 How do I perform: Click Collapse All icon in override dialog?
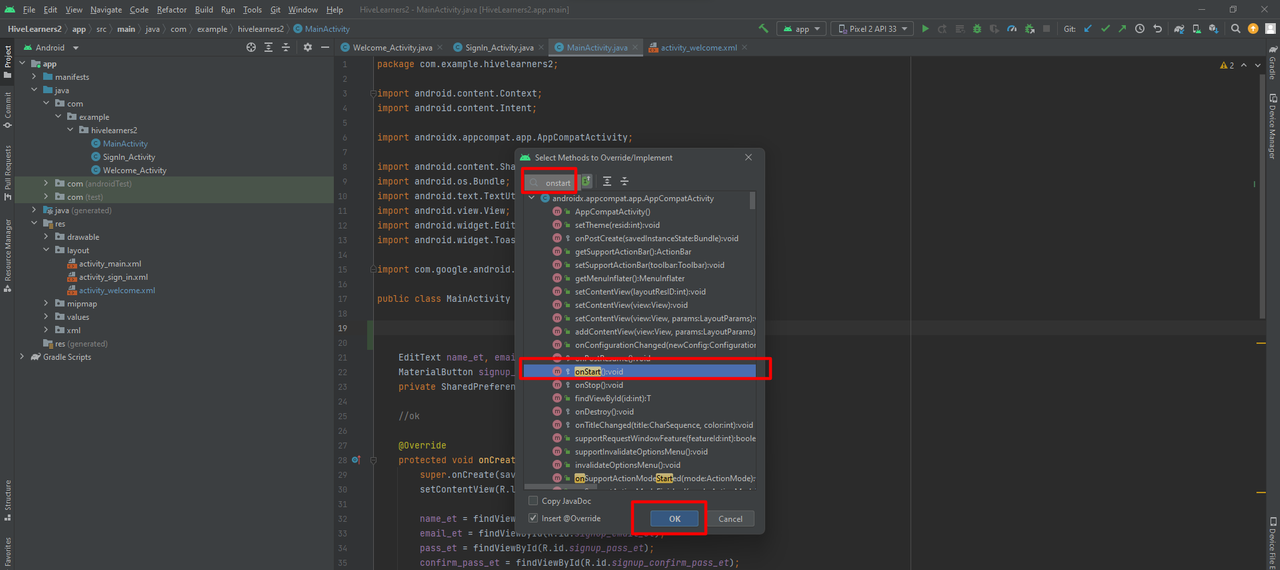[x=624, y=181]
